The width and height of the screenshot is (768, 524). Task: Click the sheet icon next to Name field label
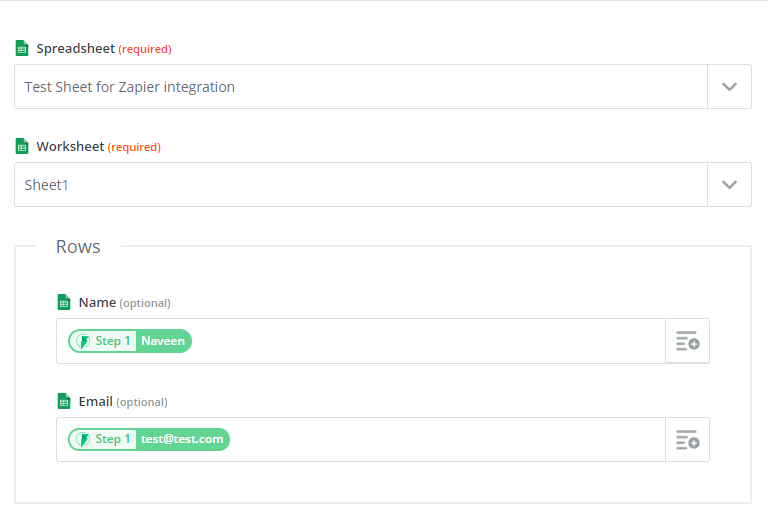click(64, 302)
